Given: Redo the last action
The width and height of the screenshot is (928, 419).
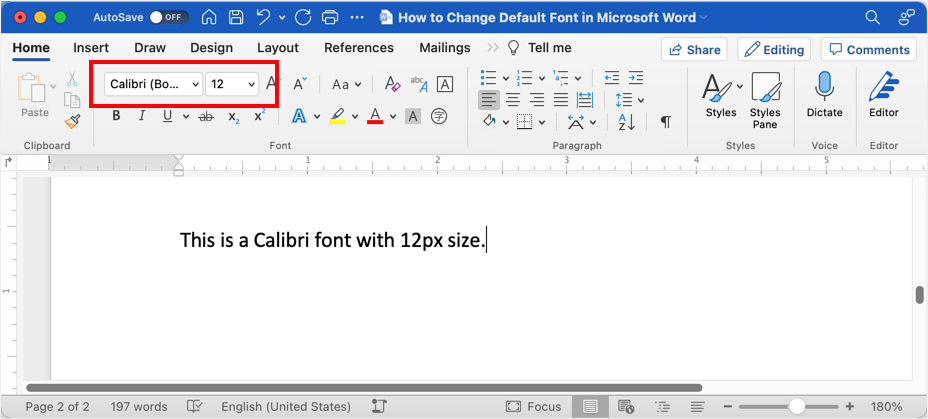Looking at the screenshot, I should tap(302, 17).
